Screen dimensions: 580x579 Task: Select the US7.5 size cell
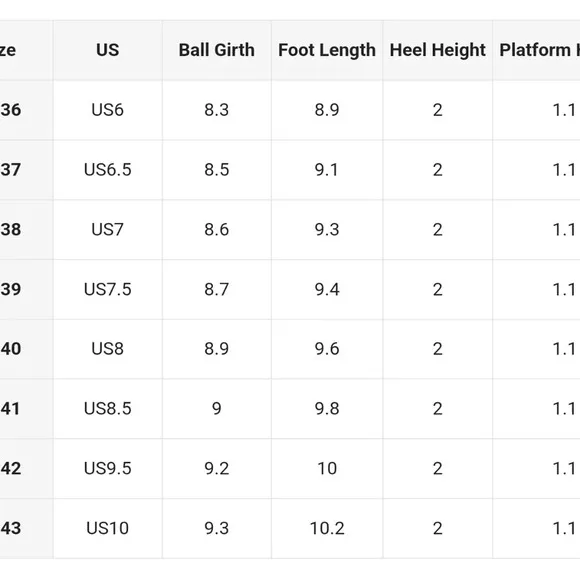coord(108,289)
